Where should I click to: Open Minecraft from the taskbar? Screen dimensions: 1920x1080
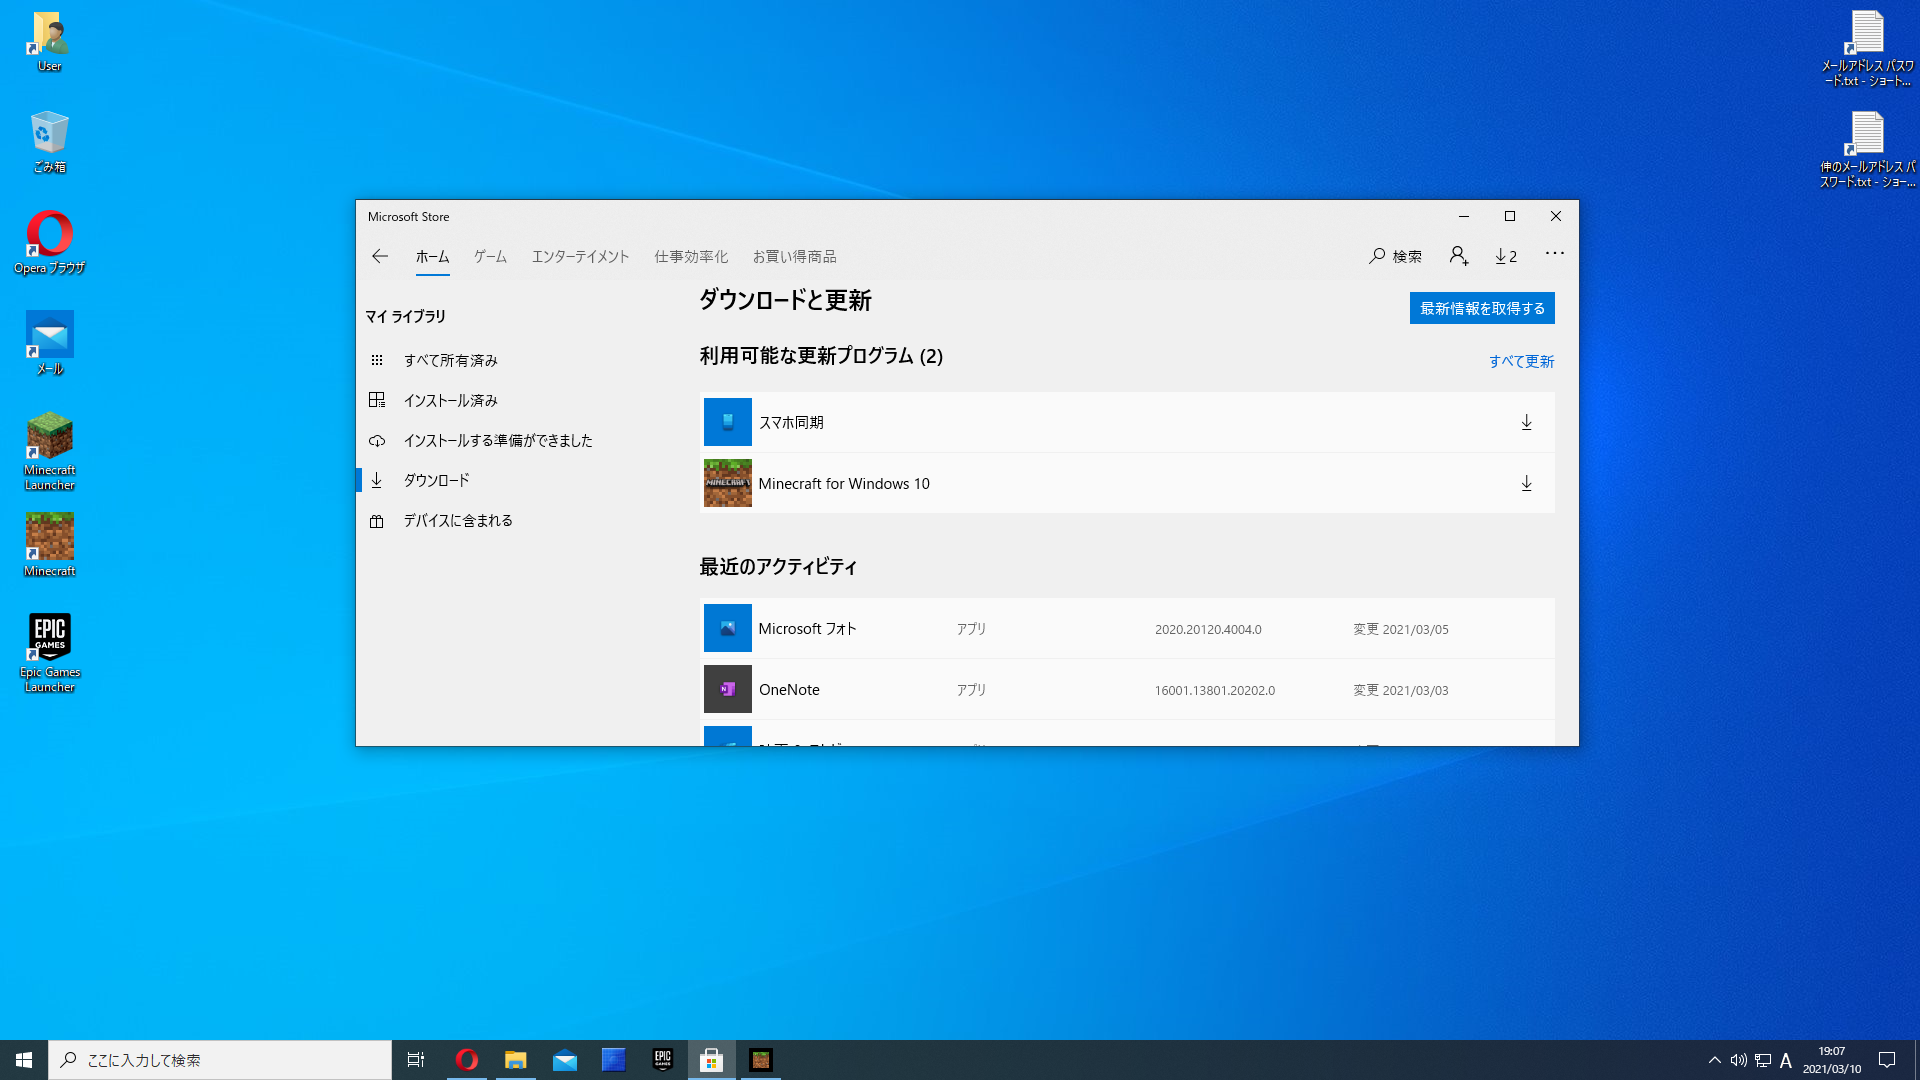pyautogui.click(x=760, y=1060)
